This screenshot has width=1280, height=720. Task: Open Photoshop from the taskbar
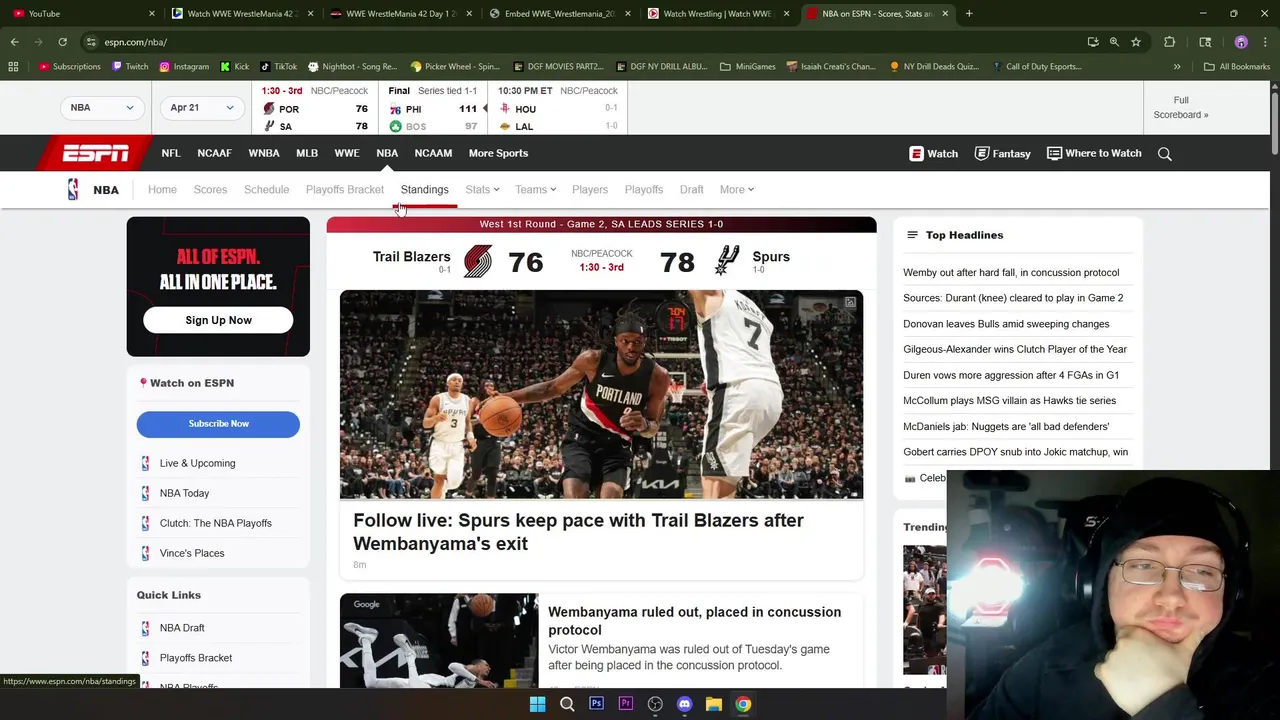click(596, 704)
